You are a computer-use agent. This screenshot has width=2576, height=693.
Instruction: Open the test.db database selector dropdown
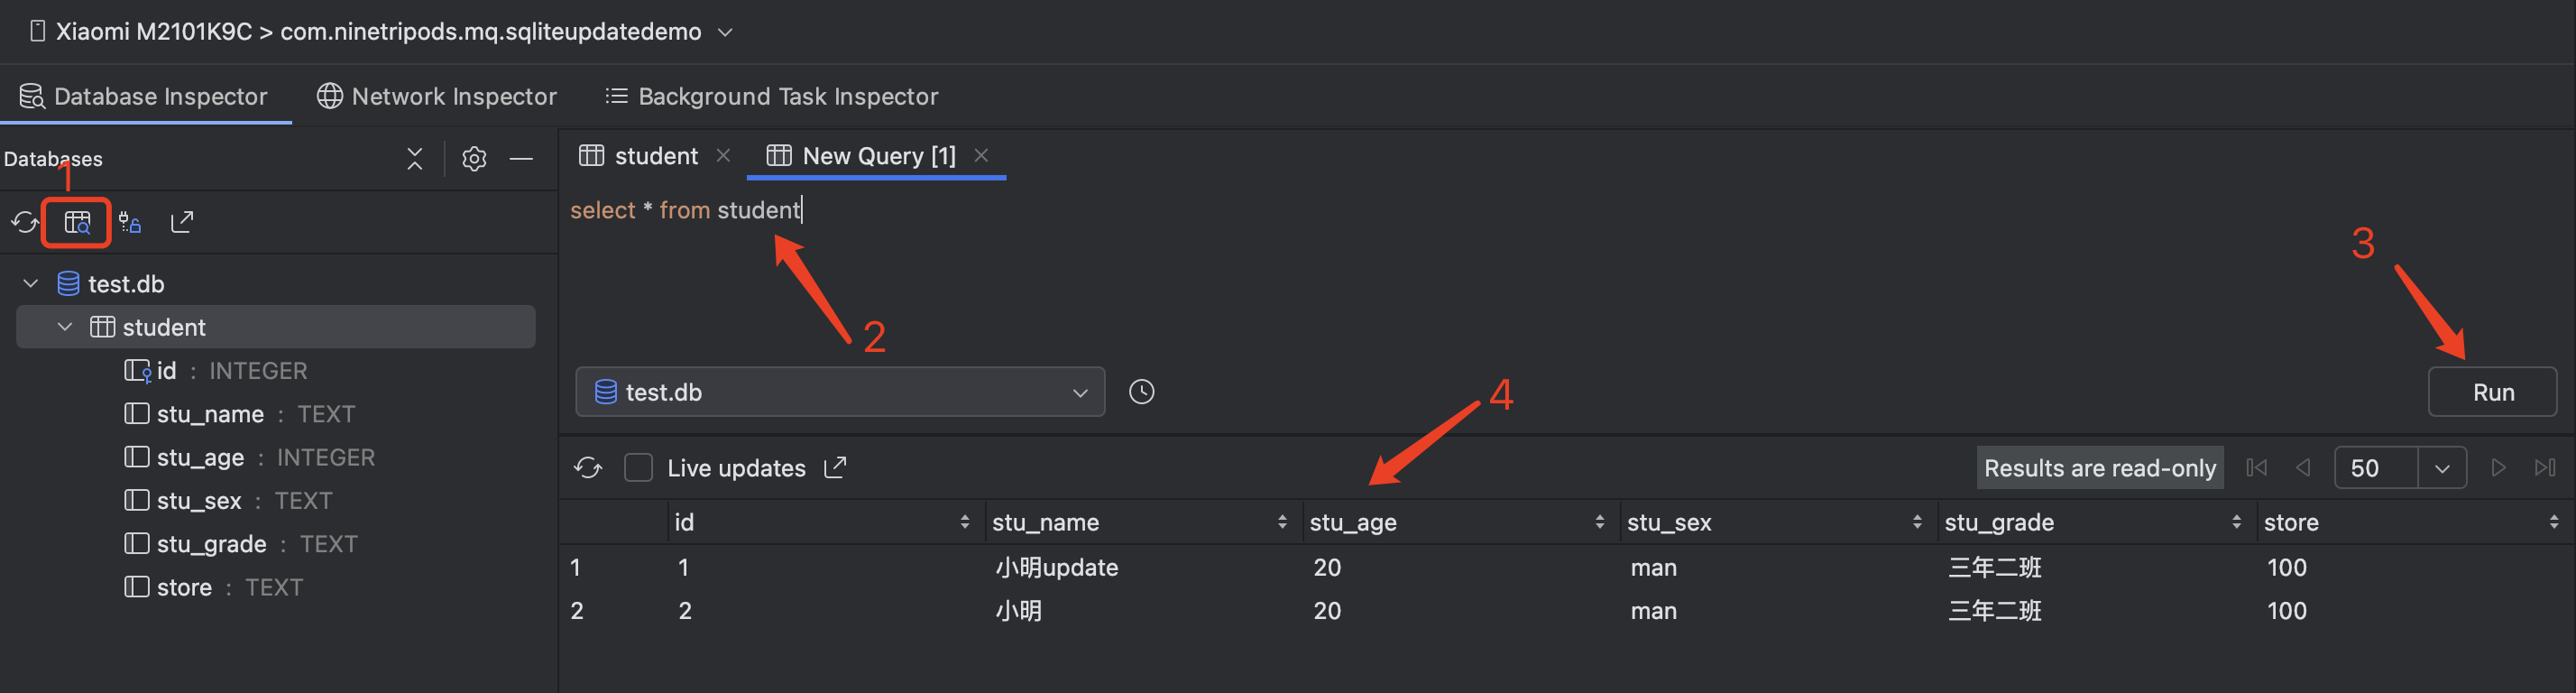point(1079,391)
